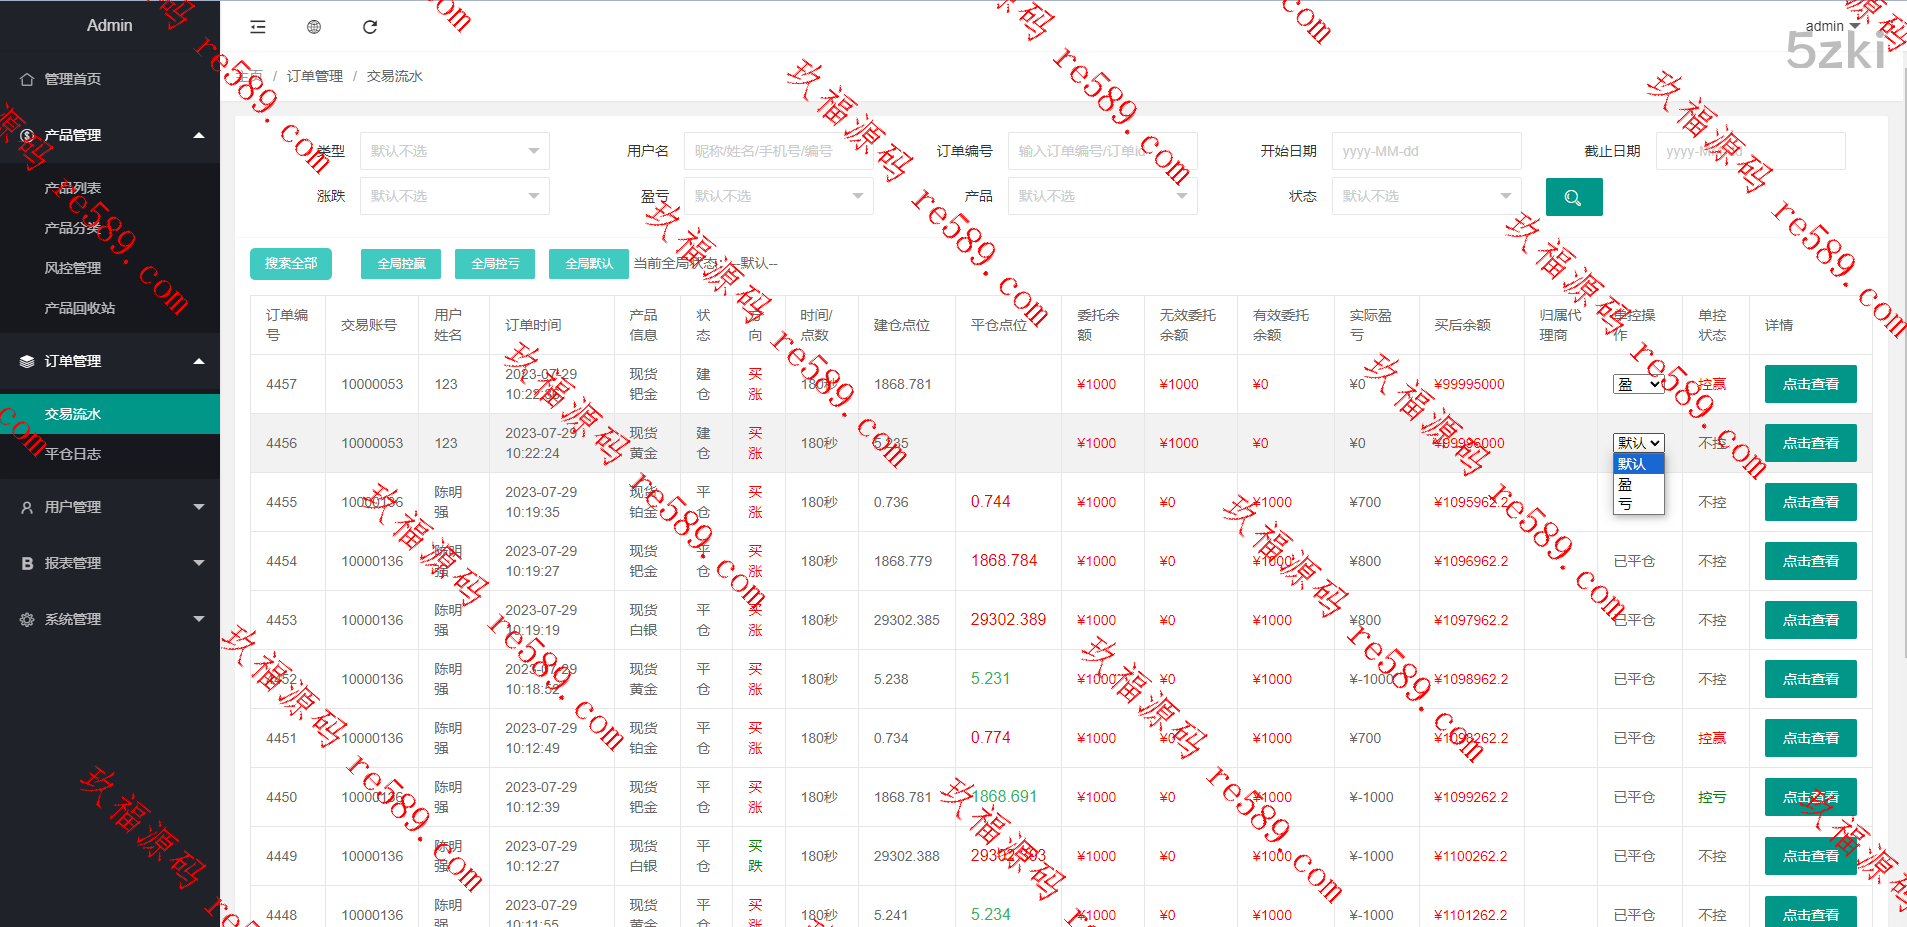The width and height of the screenshot is (1907, 927).
Task: Expand the 系统管理 sidebar menu
Action: (110, 619)
